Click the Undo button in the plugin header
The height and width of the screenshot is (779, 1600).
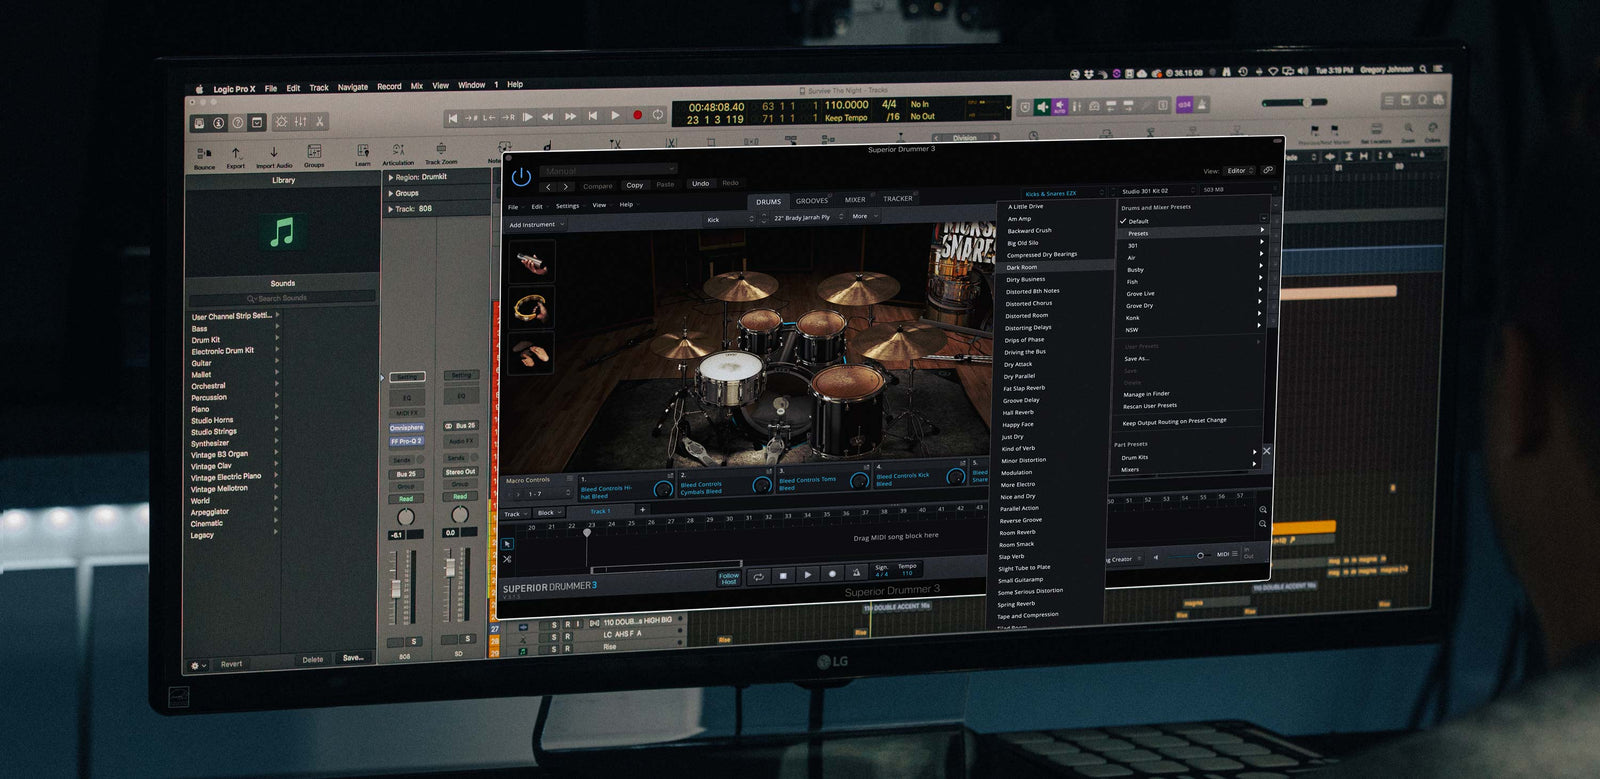pos(701,183)
